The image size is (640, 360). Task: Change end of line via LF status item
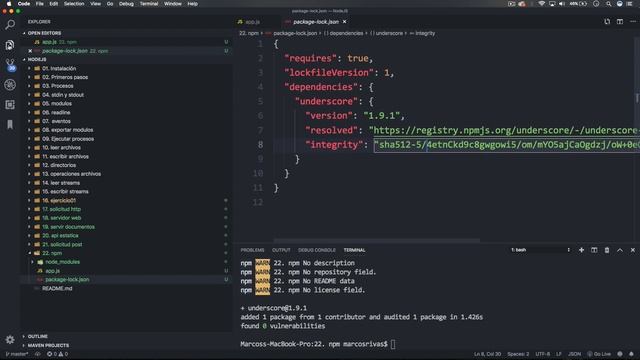tap(559, 354)
